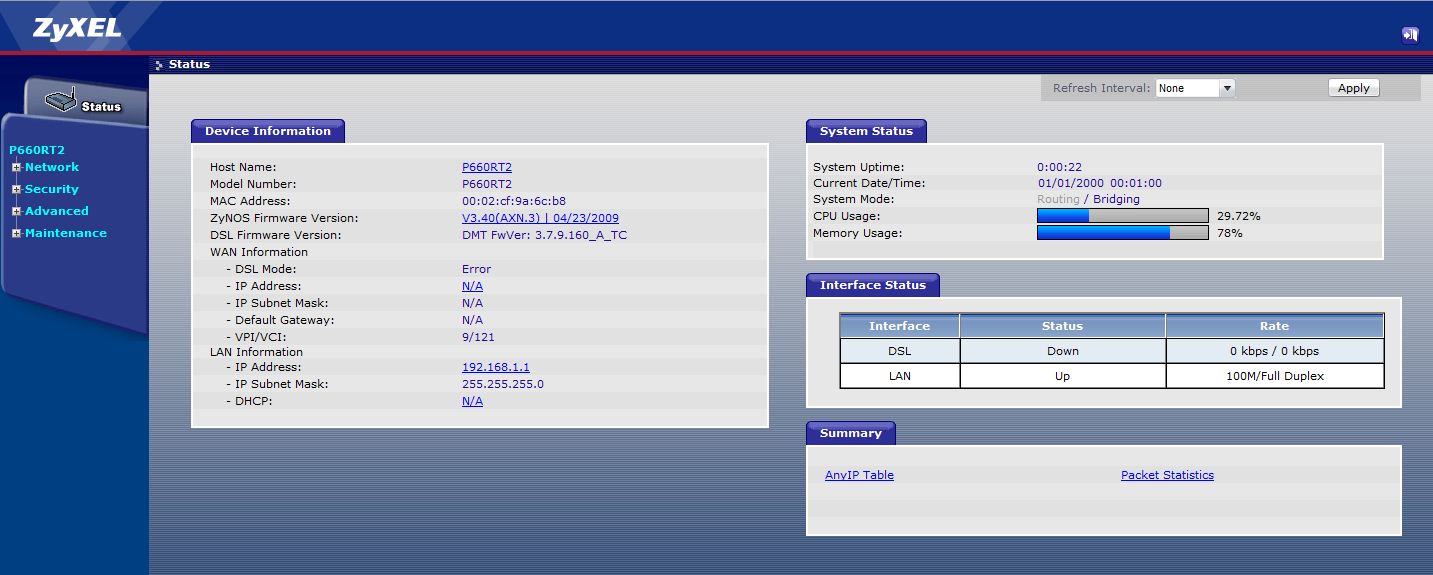Expand the Maintenance menu plus icon
1433x575 pixels.
[16, 233]
